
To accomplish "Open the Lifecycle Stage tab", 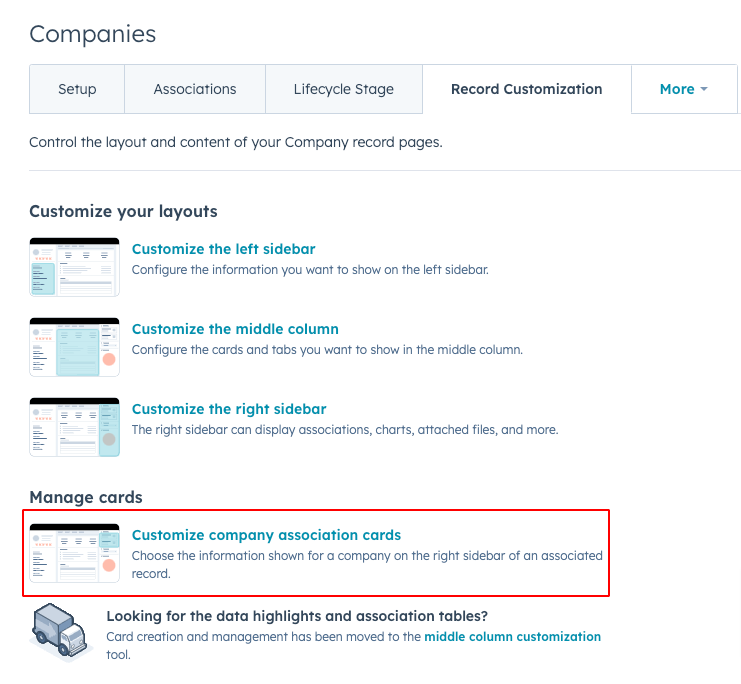I will click(x=344, y=89).
